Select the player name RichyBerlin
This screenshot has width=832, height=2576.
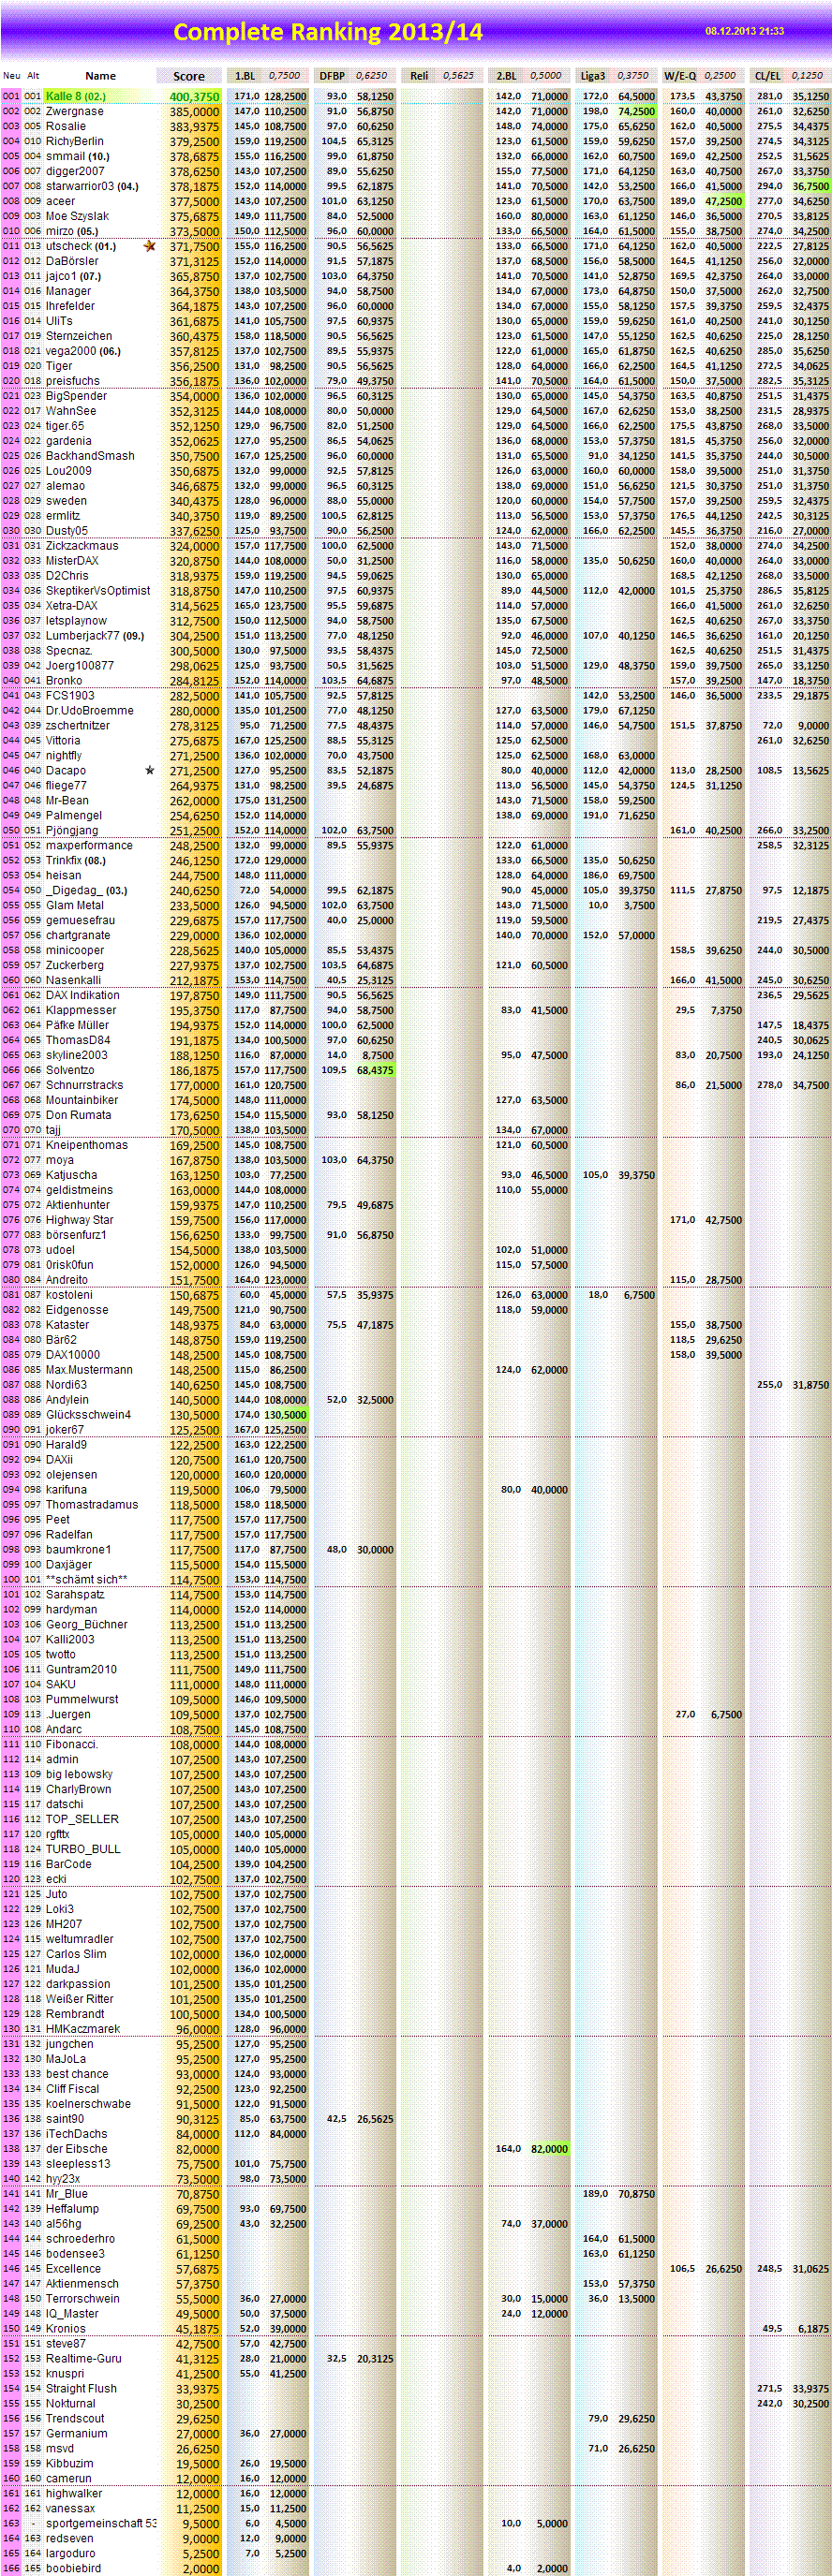coord(75,142)
